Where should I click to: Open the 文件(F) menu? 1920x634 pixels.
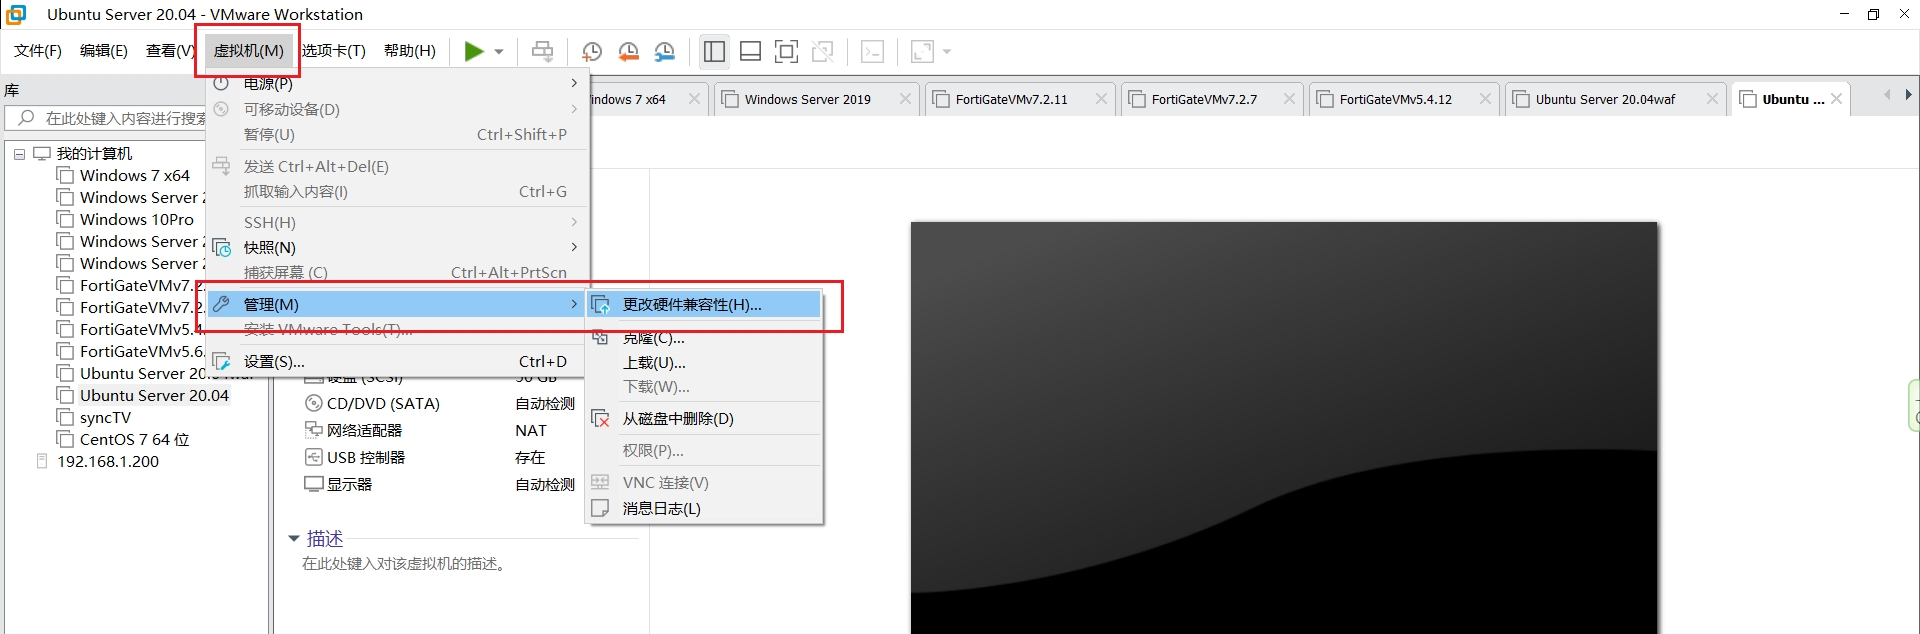click(38, 51)
